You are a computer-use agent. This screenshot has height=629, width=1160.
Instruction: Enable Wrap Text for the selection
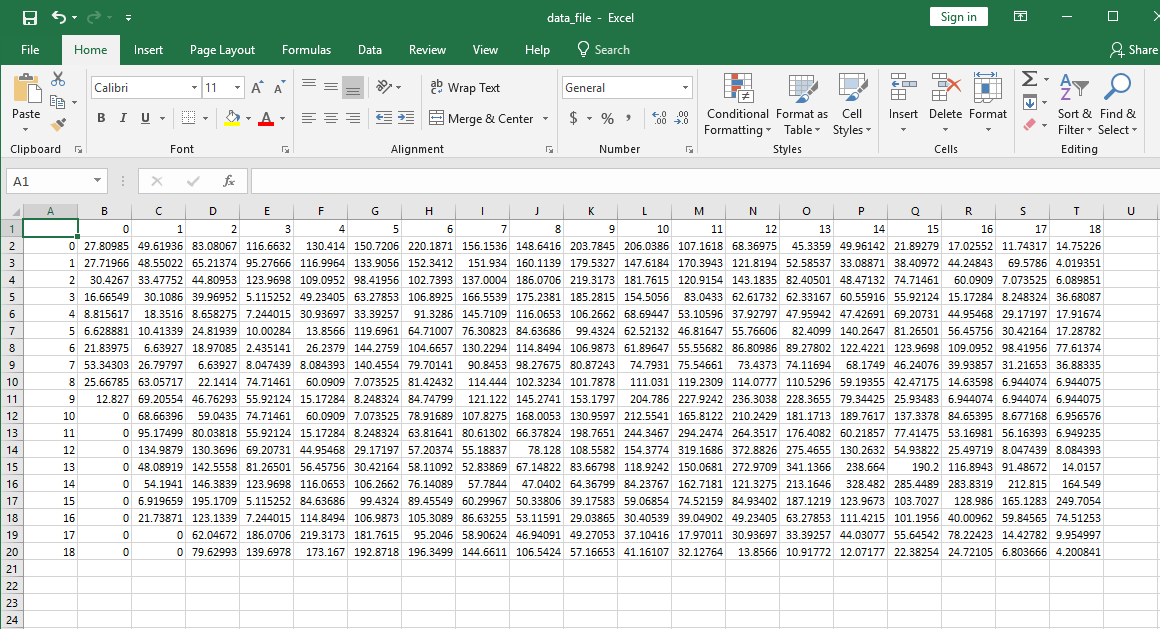pos(465,88)
